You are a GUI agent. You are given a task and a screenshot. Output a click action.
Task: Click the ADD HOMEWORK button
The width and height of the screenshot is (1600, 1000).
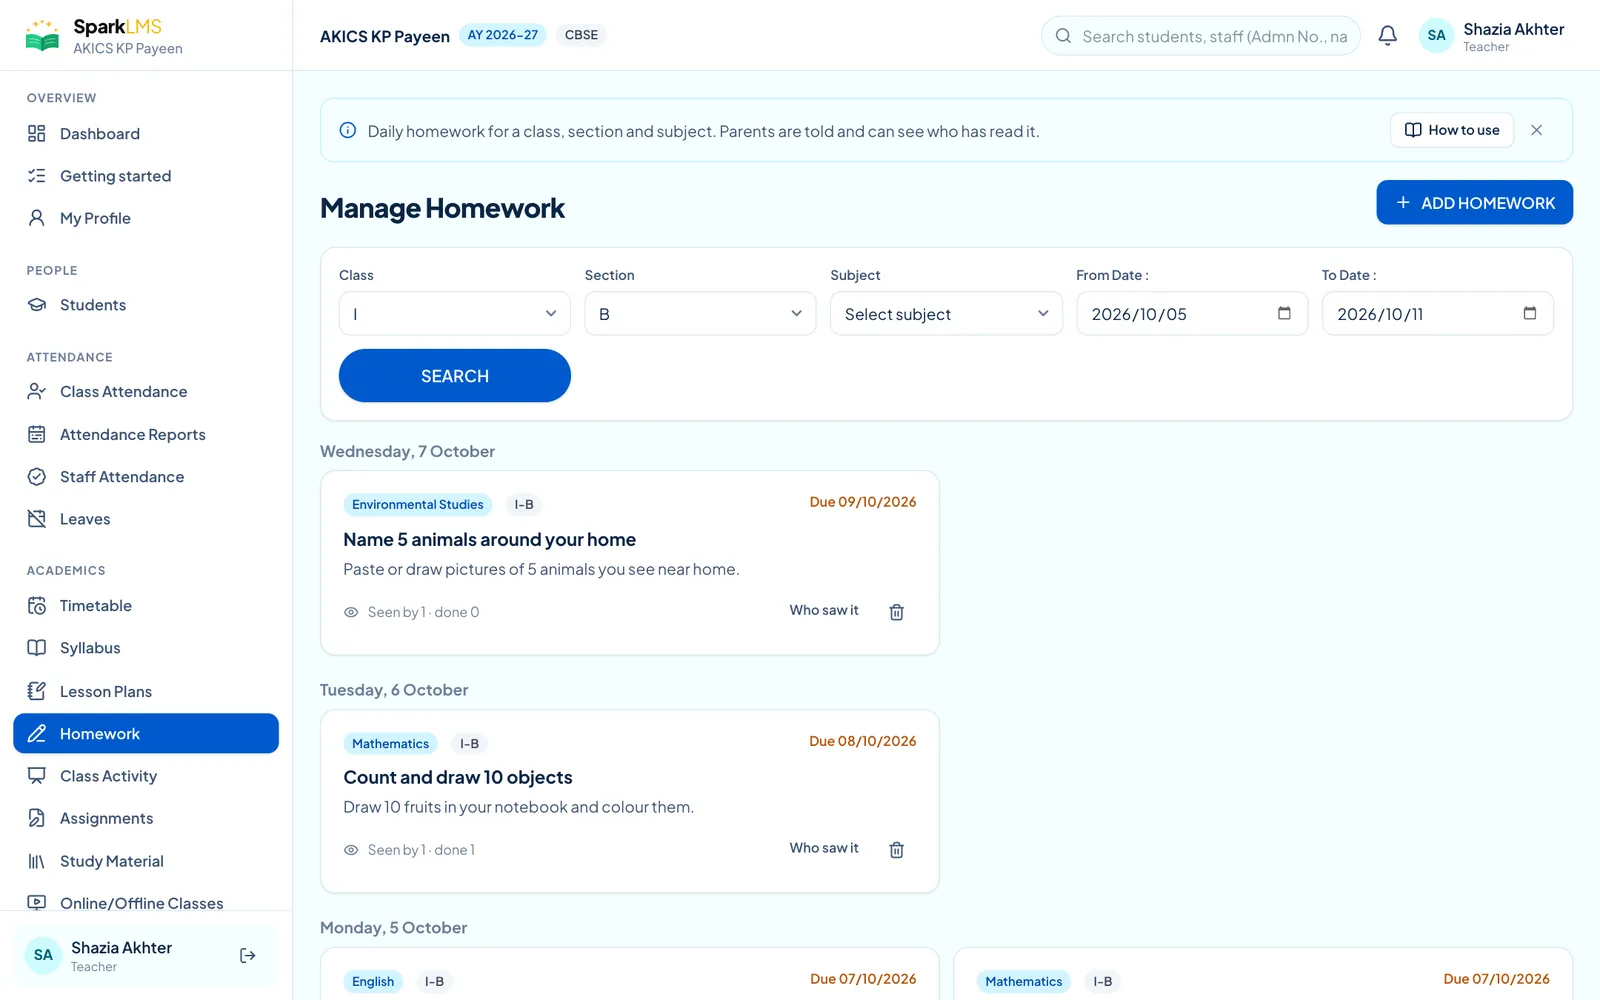click(1474, 203)
